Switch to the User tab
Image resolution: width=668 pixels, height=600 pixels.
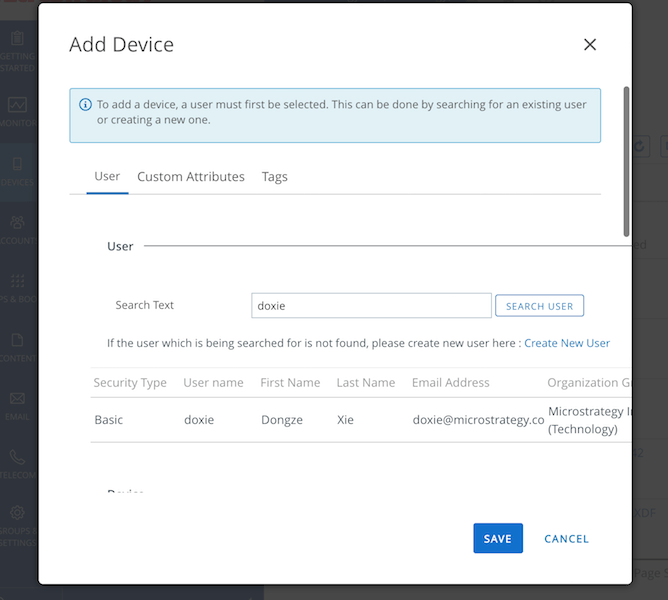pyautogui.click(x=107, y=177)
